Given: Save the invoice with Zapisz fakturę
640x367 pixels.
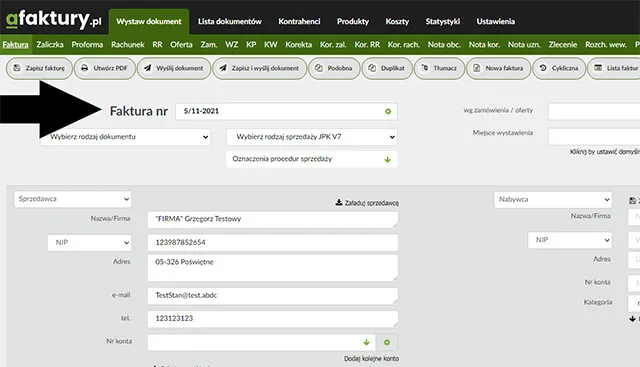Looking at the screenshot, I should (x=39, y=68).
